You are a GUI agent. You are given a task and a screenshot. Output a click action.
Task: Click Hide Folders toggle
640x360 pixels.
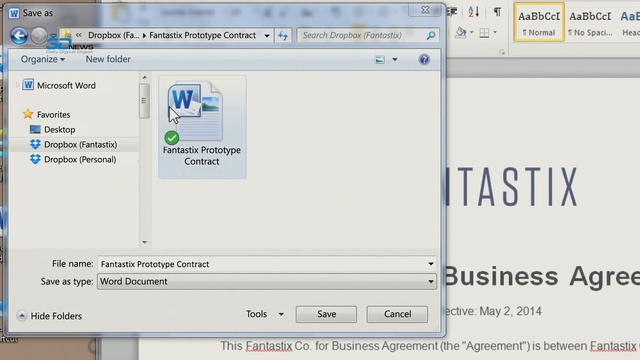[49, 316]
